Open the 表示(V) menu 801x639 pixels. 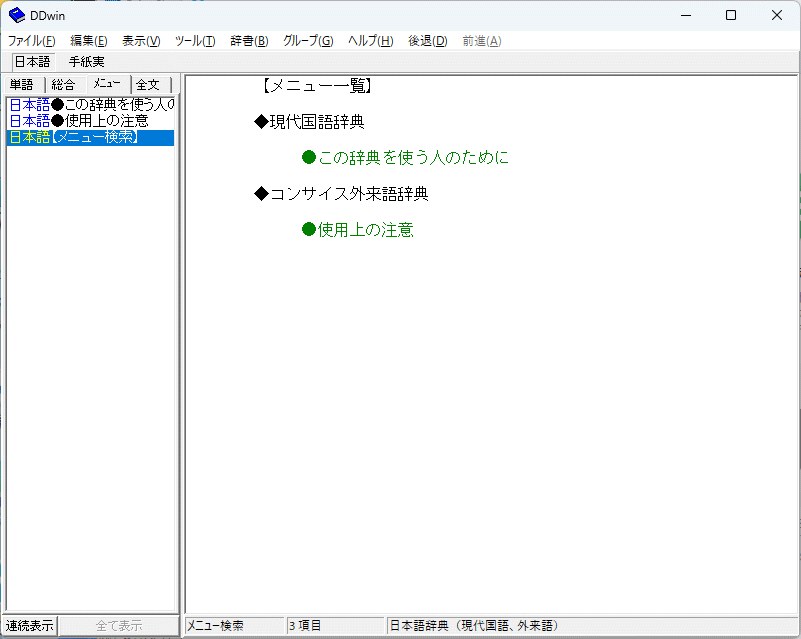142,41
